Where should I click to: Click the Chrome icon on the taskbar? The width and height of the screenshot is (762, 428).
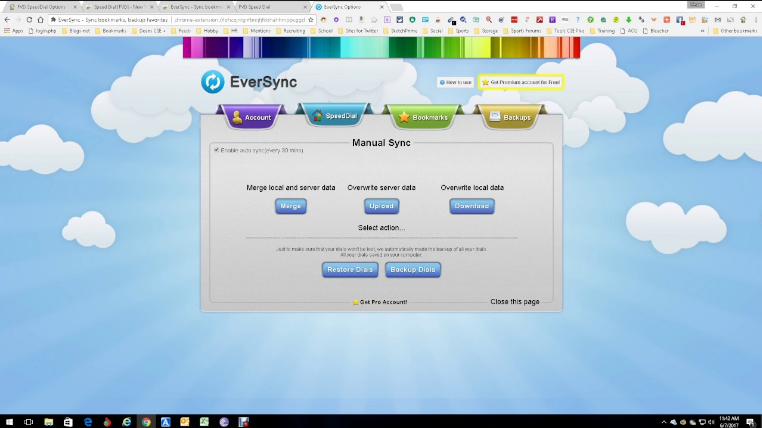pyautogui.click(x=146, y=422)
